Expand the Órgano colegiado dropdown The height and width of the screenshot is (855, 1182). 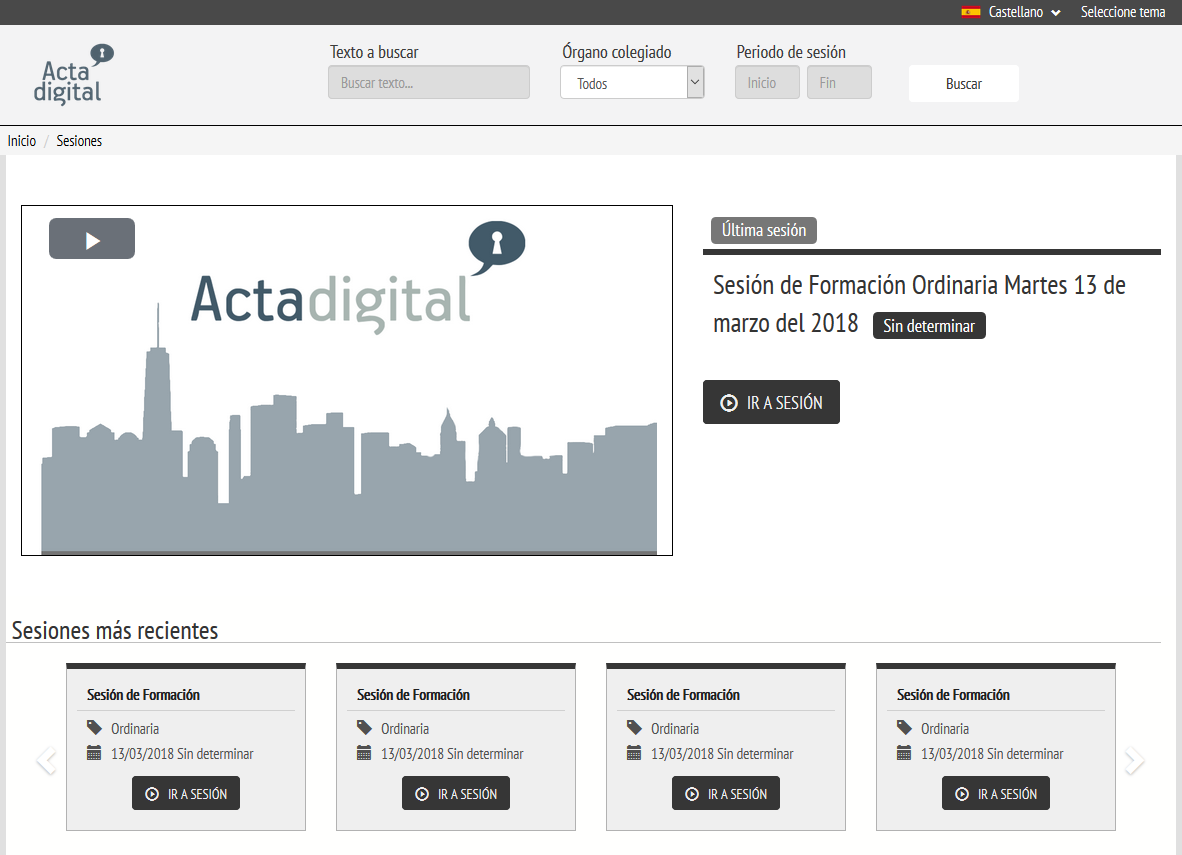[x=632, y=83]
